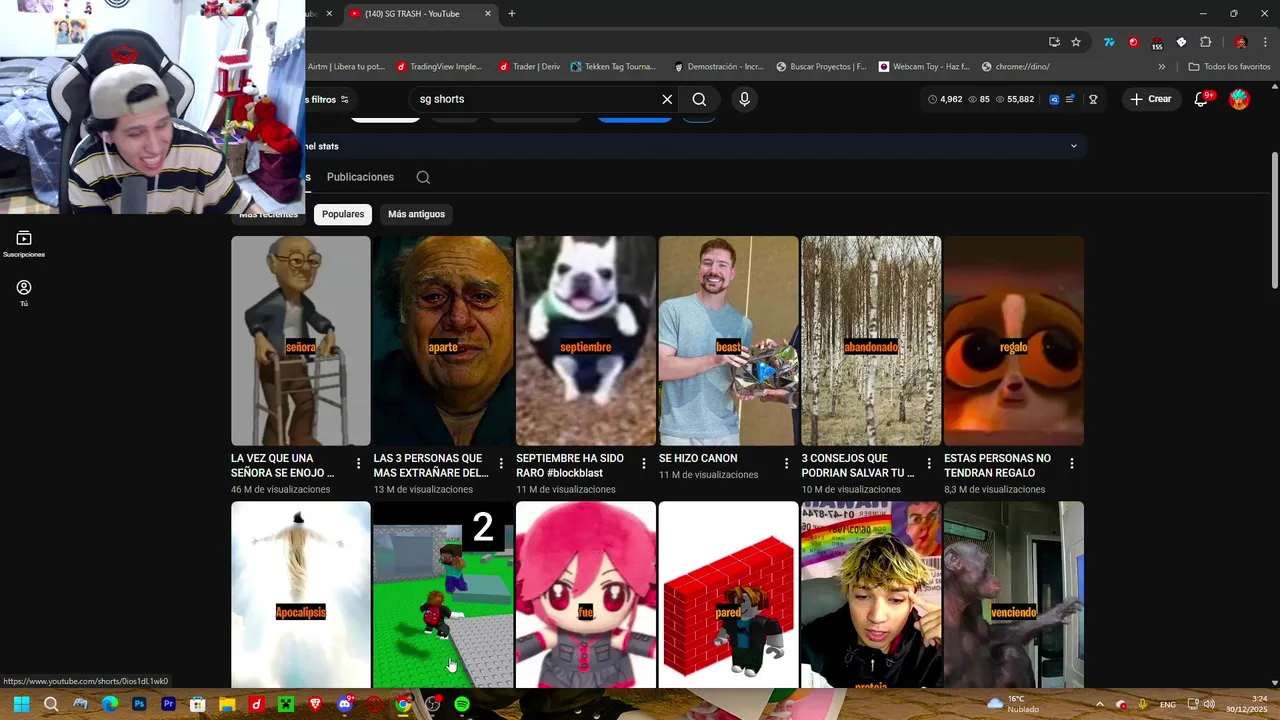The image size is (1280, 720).
Task: Show more bookmarks with the double chevron
Action: (x=1161, y=67)
